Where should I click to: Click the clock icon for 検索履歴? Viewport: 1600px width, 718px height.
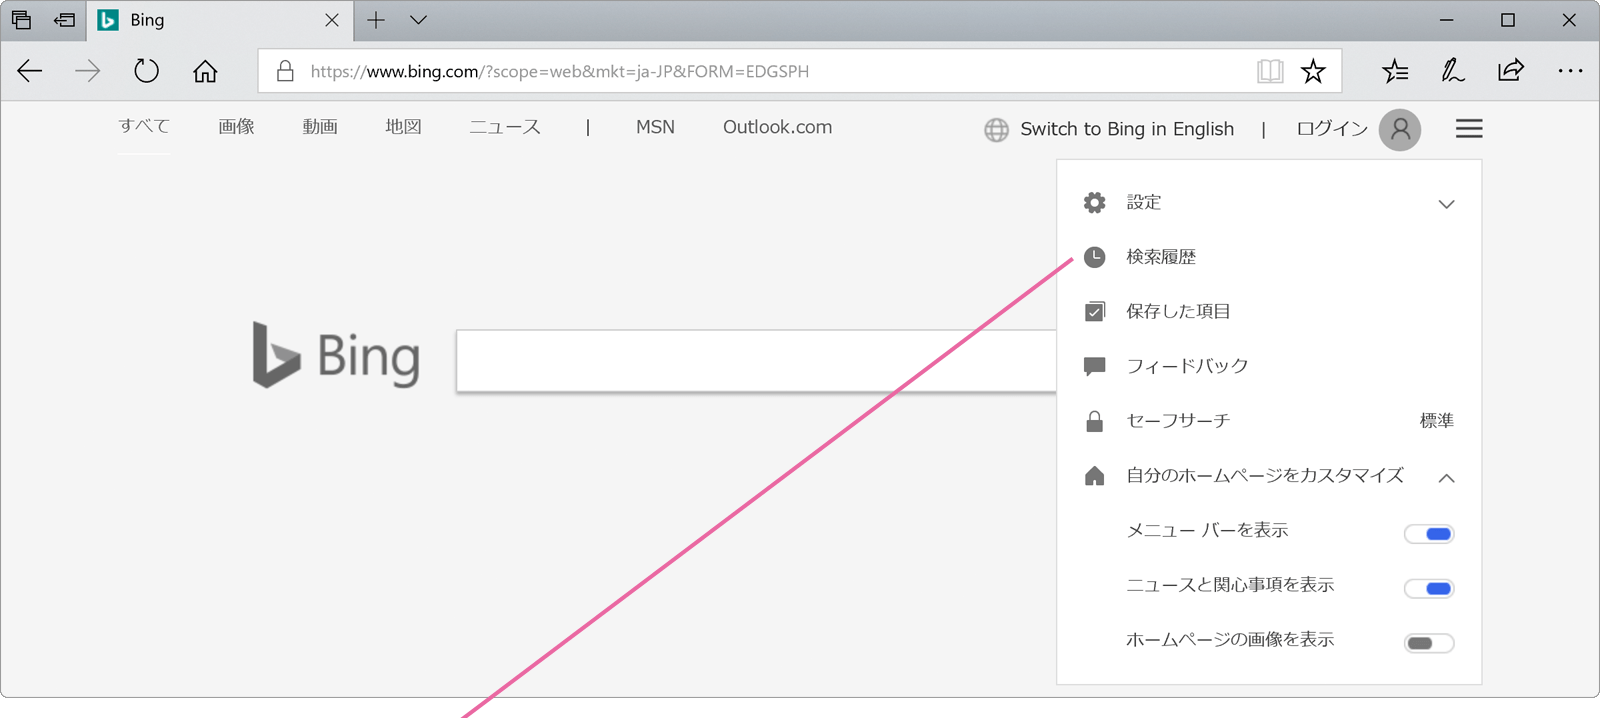tap(1095, 257)
